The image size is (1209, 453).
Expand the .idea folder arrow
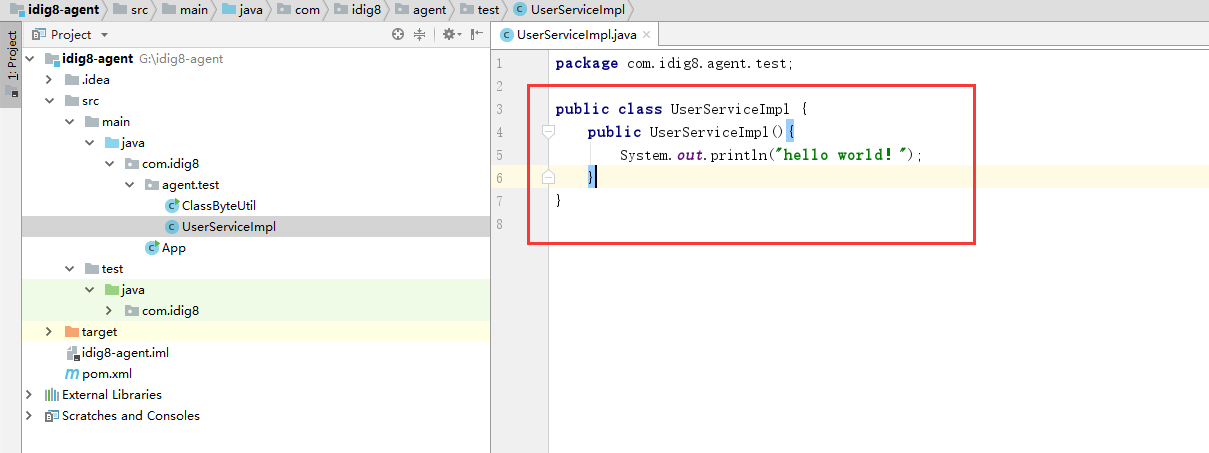tap(49, 80)
